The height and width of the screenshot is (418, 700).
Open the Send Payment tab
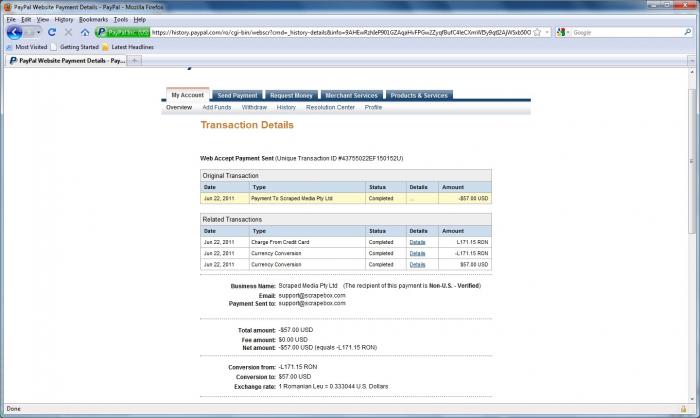pyautogui.click(x=237, y=95)
